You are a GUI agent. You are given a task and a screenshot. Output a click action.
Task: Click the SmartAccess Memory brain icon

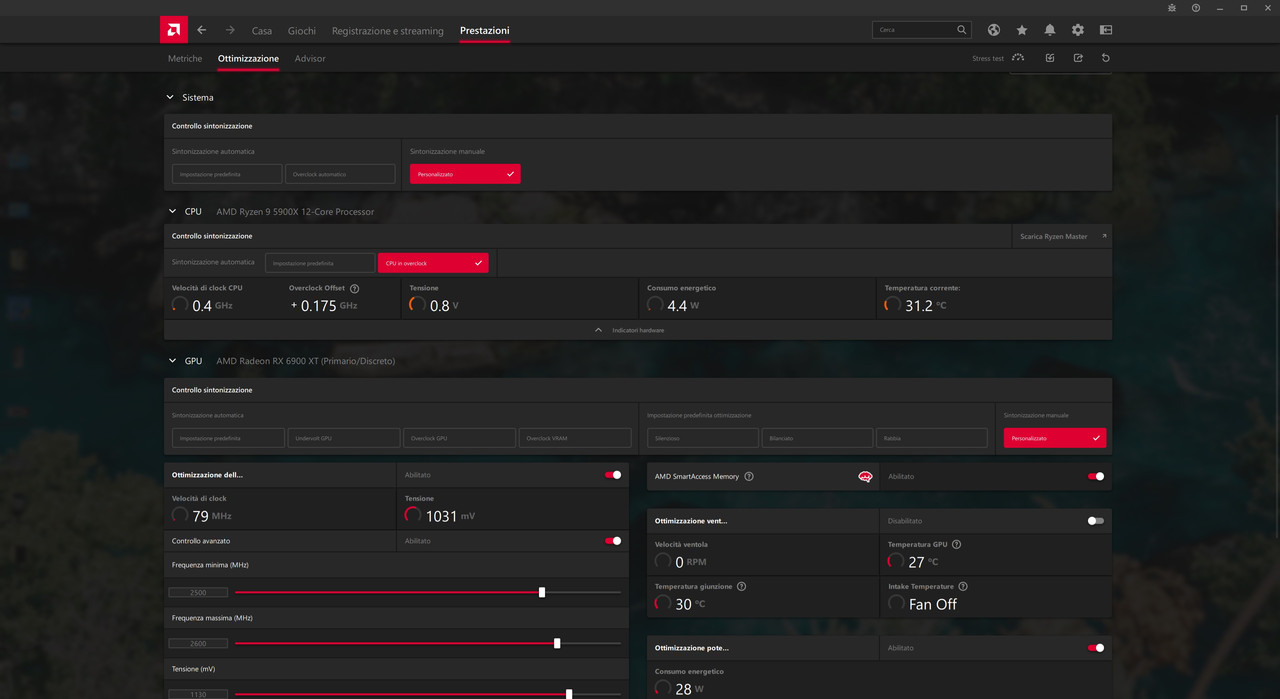866,477
